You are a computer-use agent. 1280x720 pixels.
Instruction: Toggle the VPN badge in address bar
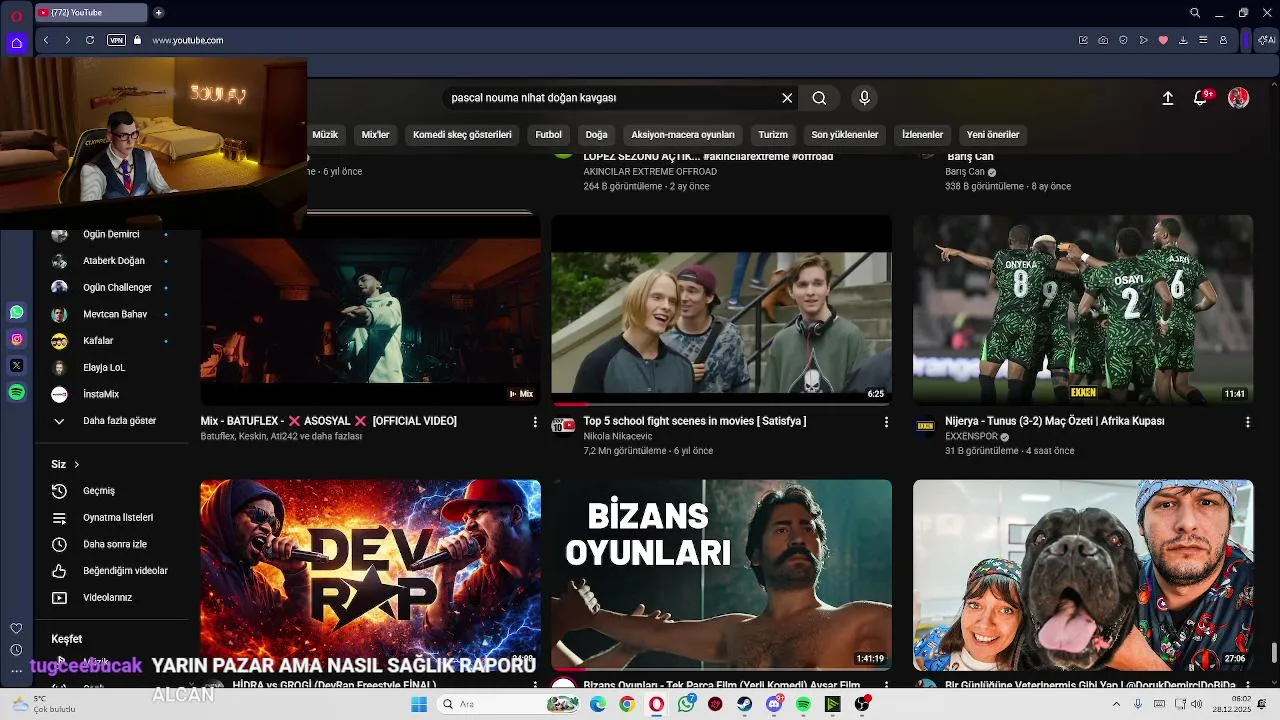tap(116, 40)
